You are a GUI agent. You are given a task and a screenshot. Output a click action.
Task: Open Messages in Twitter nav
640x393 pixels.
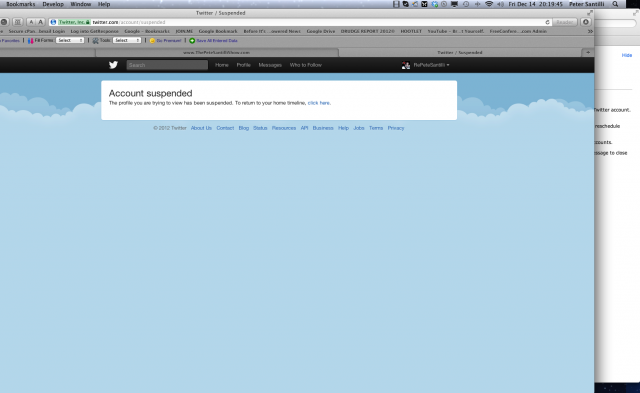pyautogui.click(x=270, y=65)
